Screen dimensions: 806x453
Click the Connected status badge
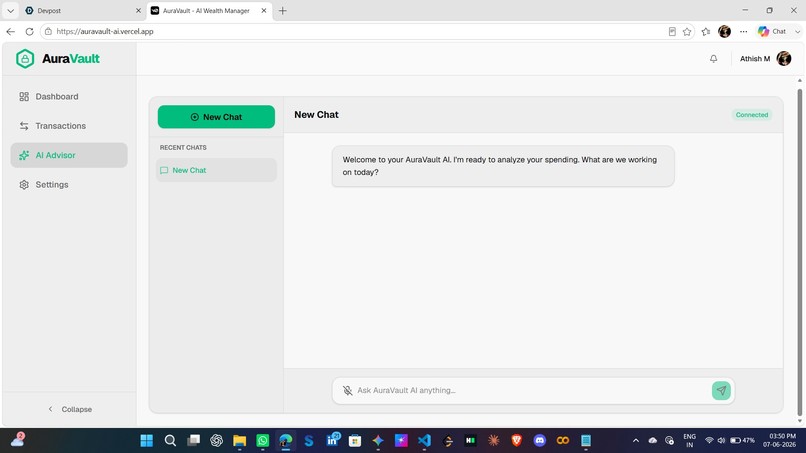click(752, 115)
